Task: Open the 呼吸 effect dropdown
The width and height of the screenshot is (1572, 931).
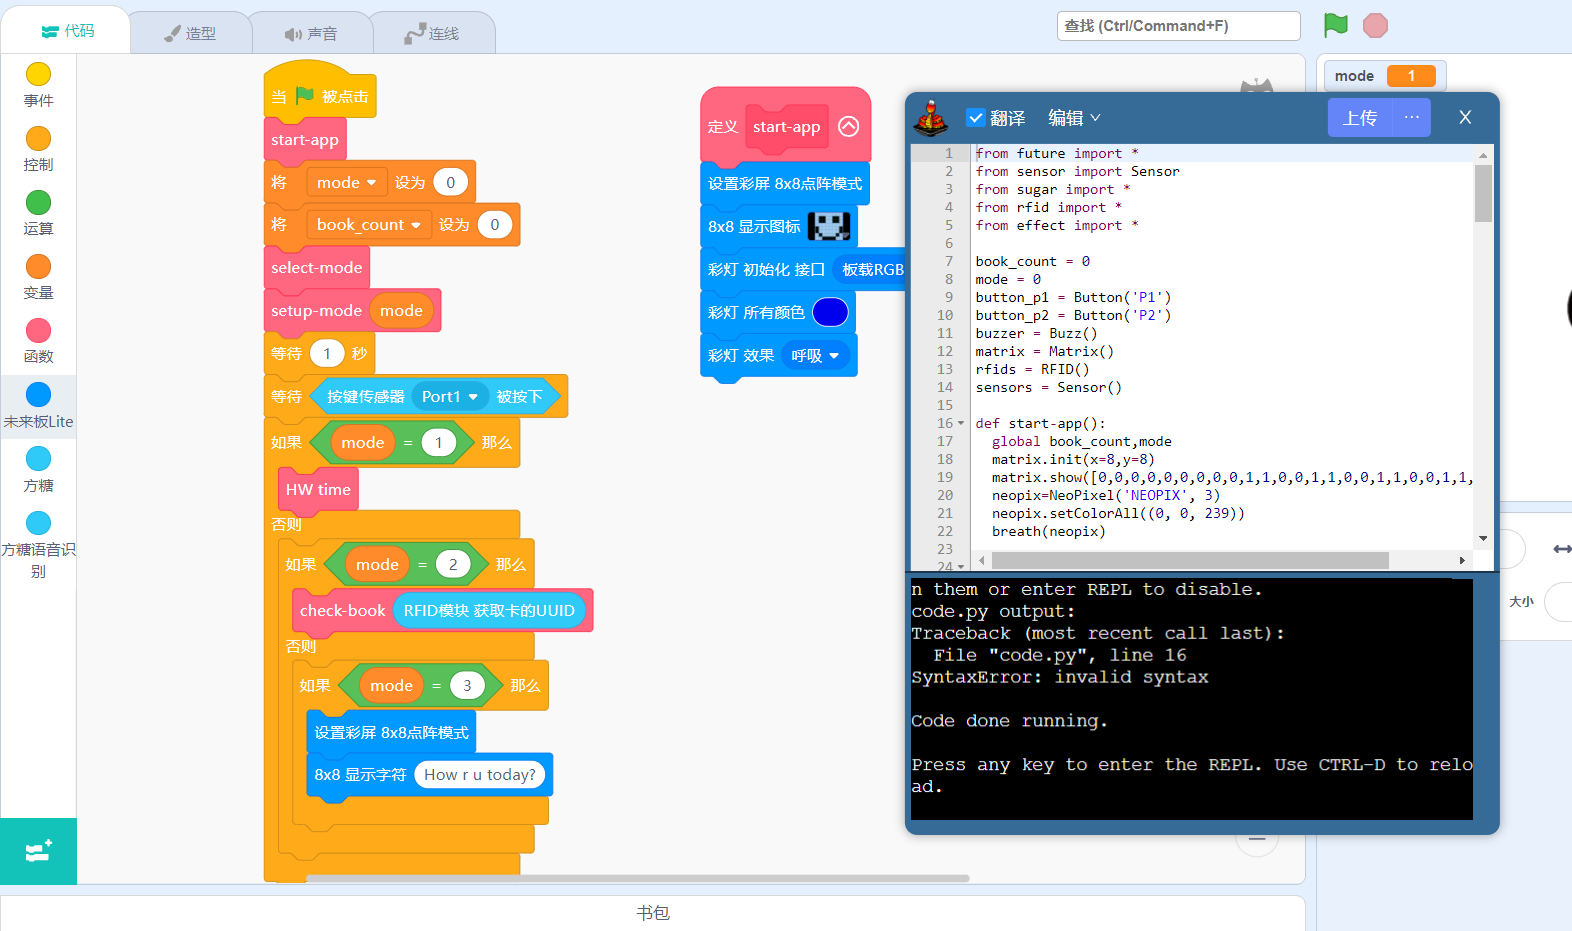Action: [x=815, y=356]
